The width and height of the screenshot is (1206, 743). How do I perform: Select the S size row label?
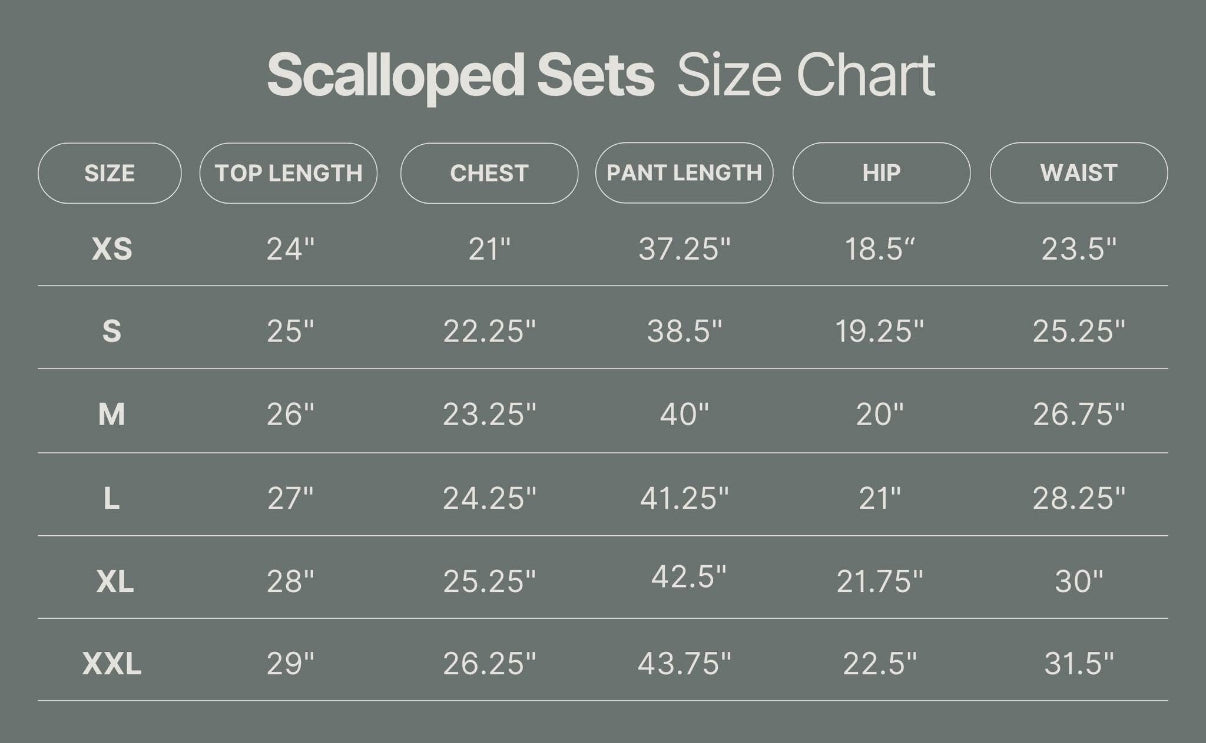tap(112, 331)
